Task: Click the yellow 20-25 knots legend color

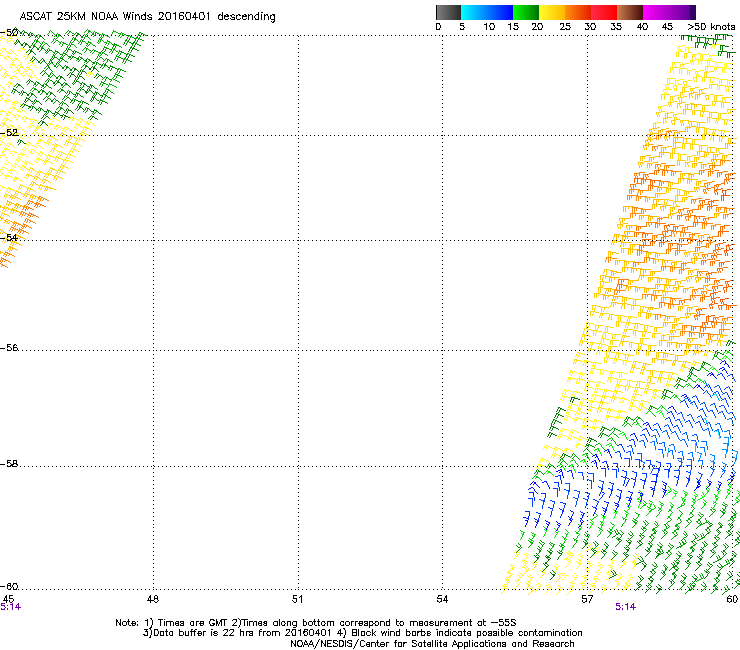Action: point(552,12)
